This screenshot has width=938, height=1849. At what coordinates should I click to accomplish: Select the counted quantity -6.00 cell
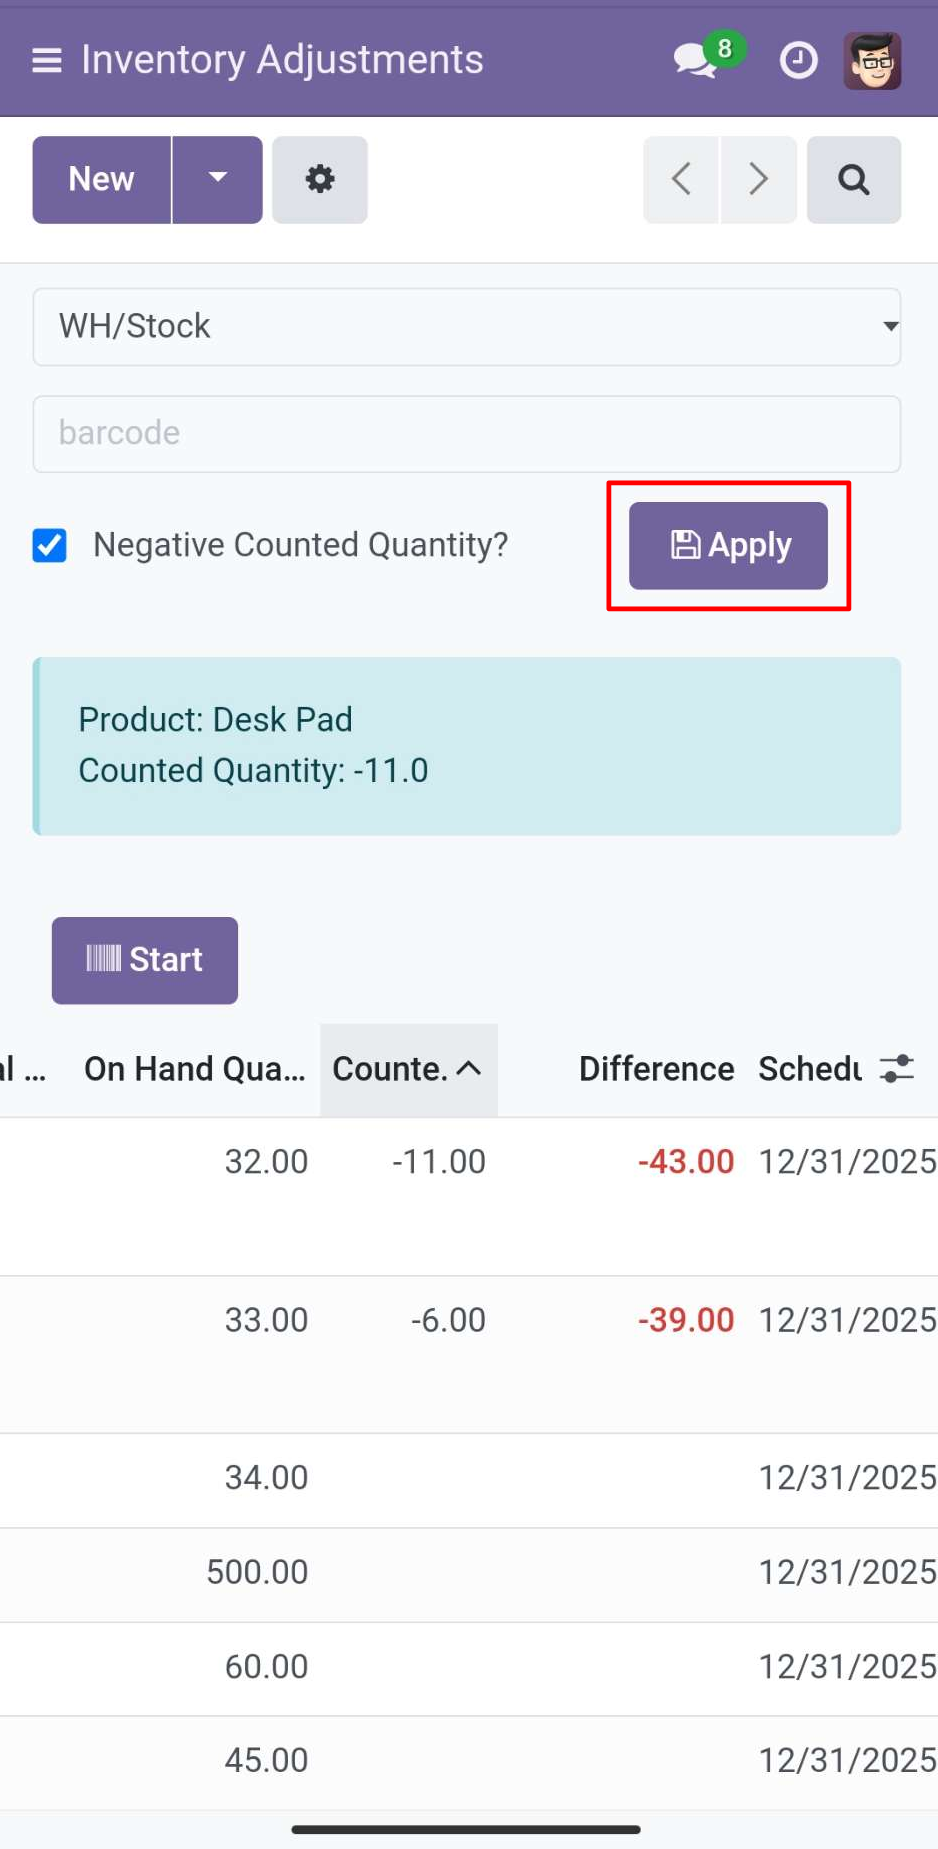pyautogui.click(x=447, y=1320)
